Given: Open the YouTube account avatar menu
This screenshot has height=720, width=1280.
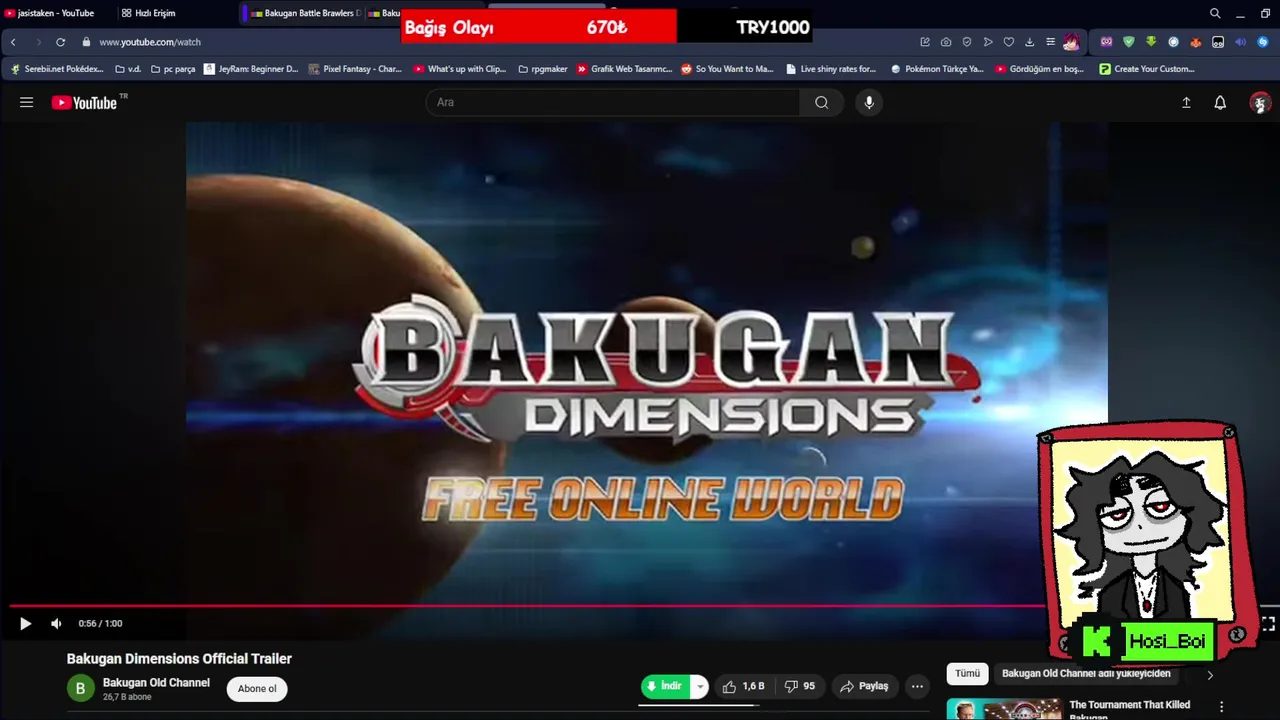Looking at the screenshot, I should coord(1260,102).
